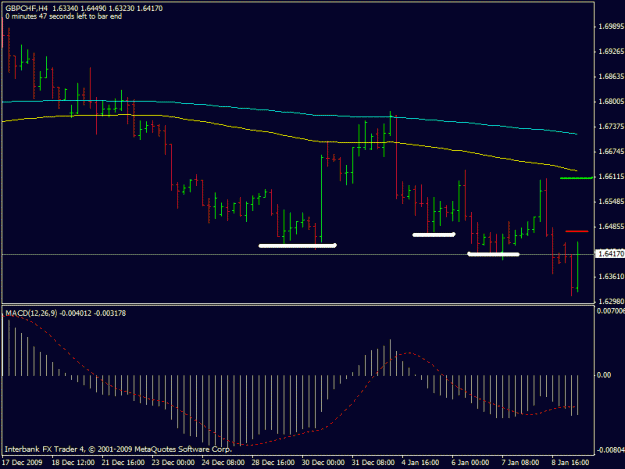Click the 1.66115 price axis label

[x=611, y=177]
